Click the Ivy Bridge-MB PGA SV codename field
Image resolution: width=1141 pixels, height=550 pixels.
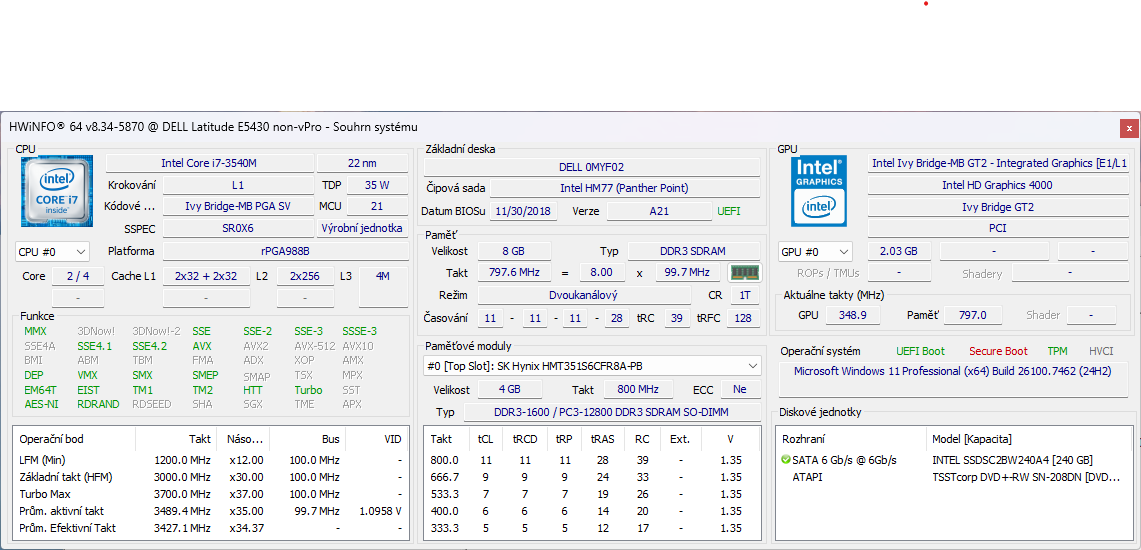(x=237, y=206)
